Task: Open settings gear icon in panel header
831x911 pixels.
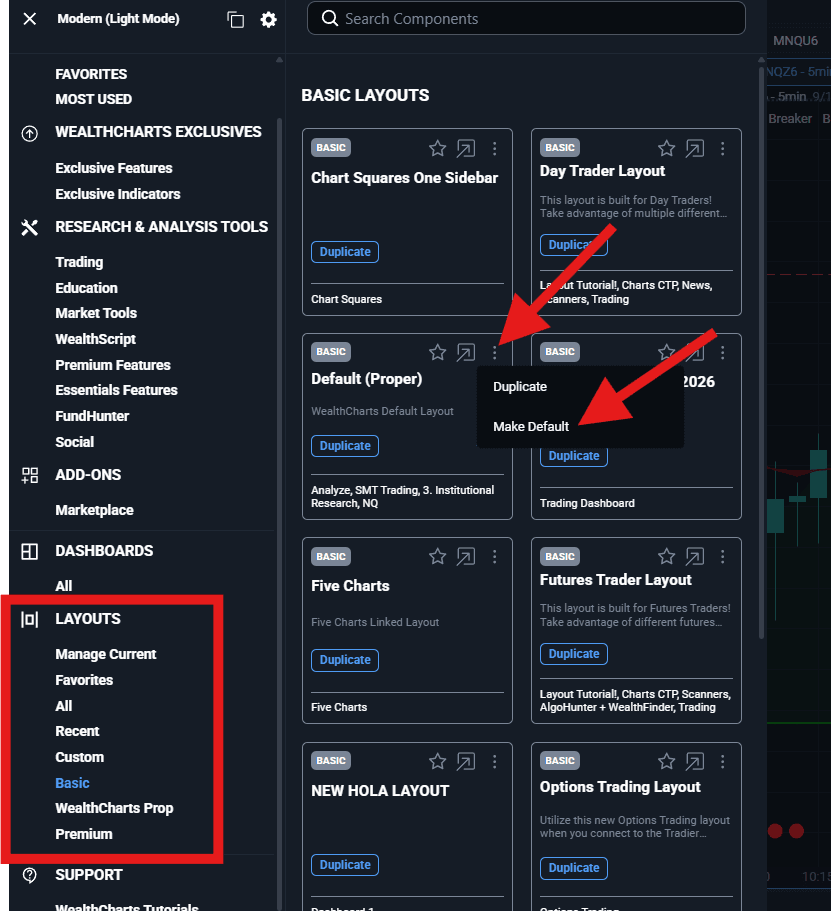Action: [268, 20]
